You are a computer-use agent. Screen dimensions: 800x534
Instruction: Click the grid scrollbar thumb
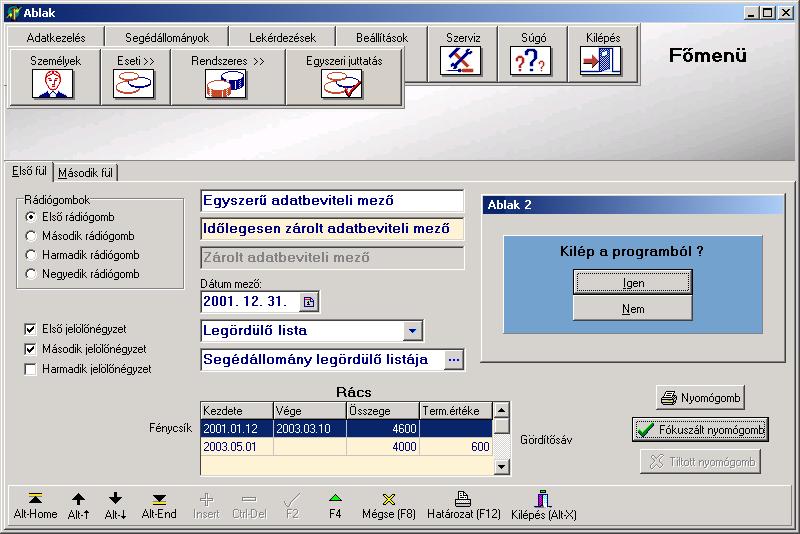click(x=502, y=426)
